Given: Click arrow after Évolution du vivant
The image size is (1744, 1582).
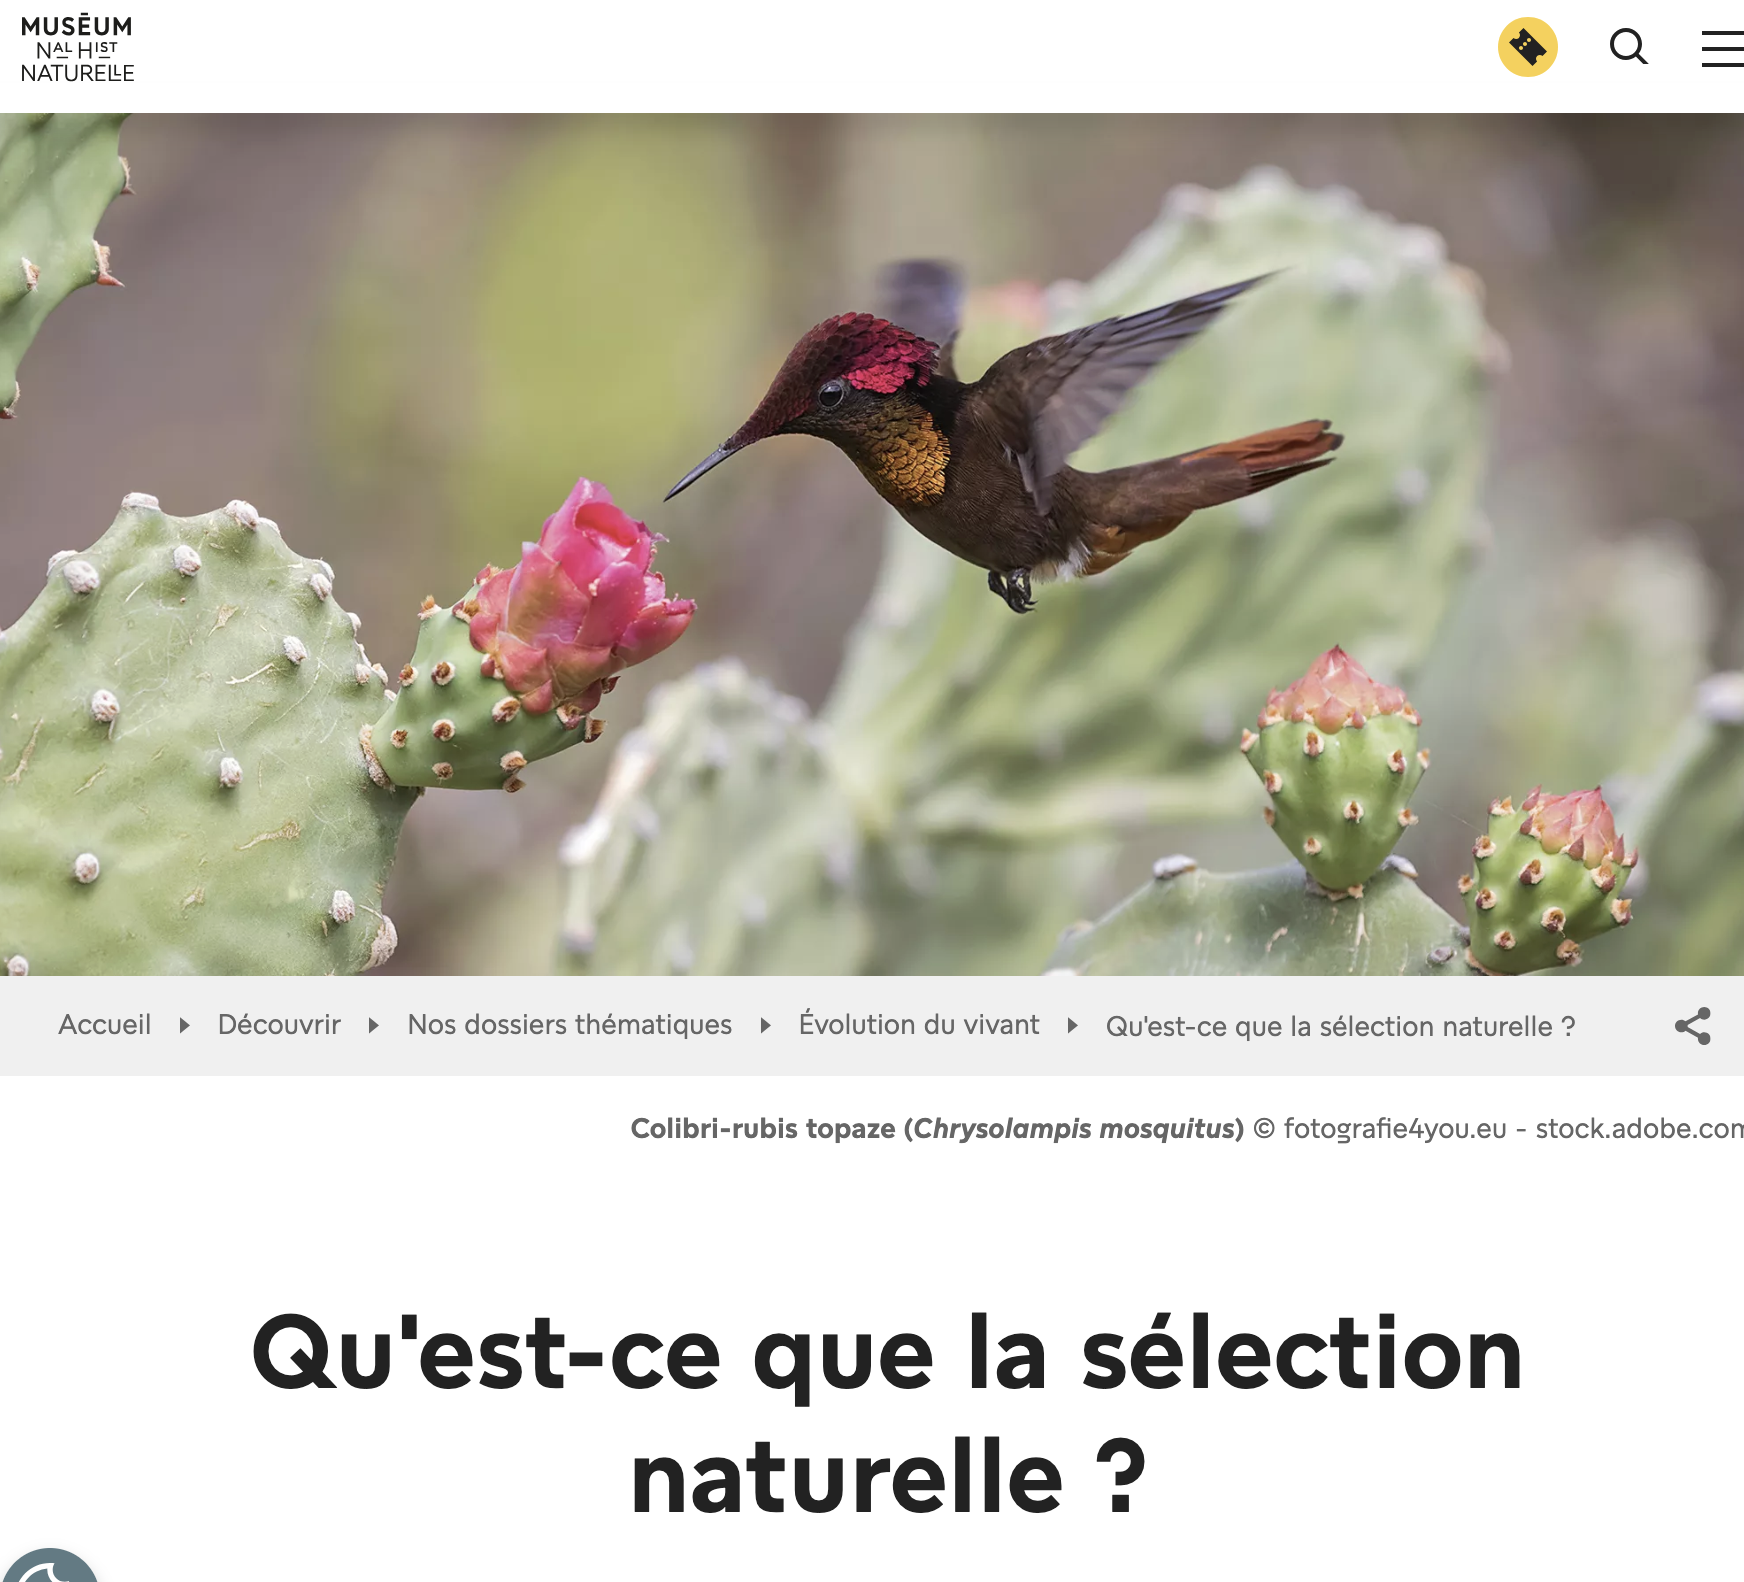Looking at the screenshot, I should click(x=1072, y=1025).
